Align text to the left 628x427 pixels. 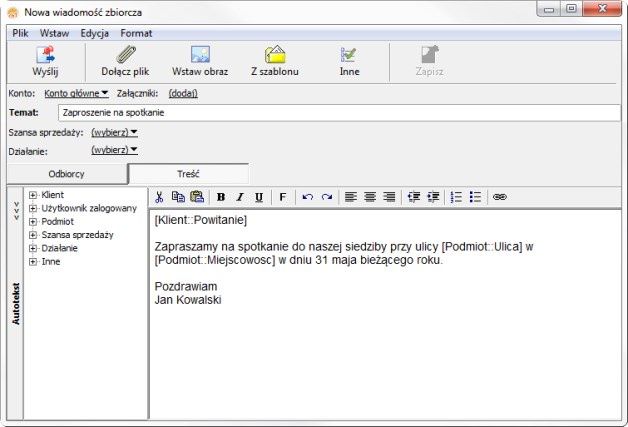pyautogui.click(x=351, y=197)
